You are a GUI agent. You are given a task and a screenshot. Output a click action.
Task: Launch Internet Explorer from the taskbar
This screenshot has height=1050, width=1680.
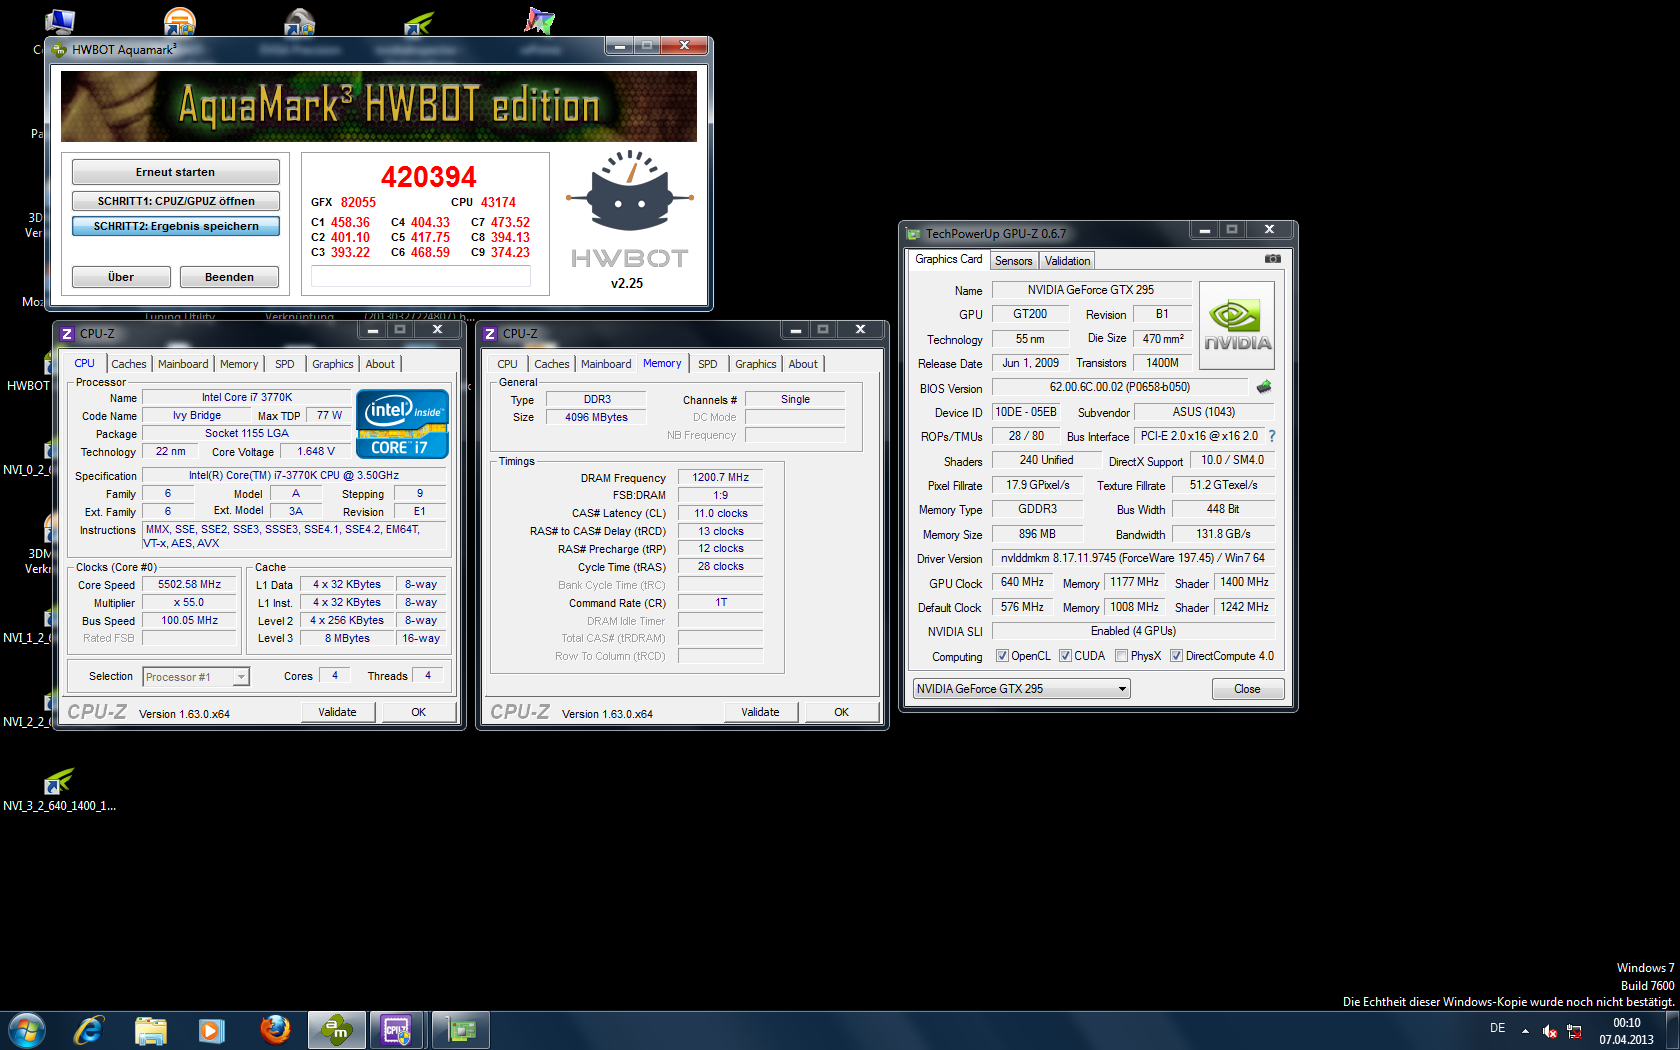point(89,1030)
